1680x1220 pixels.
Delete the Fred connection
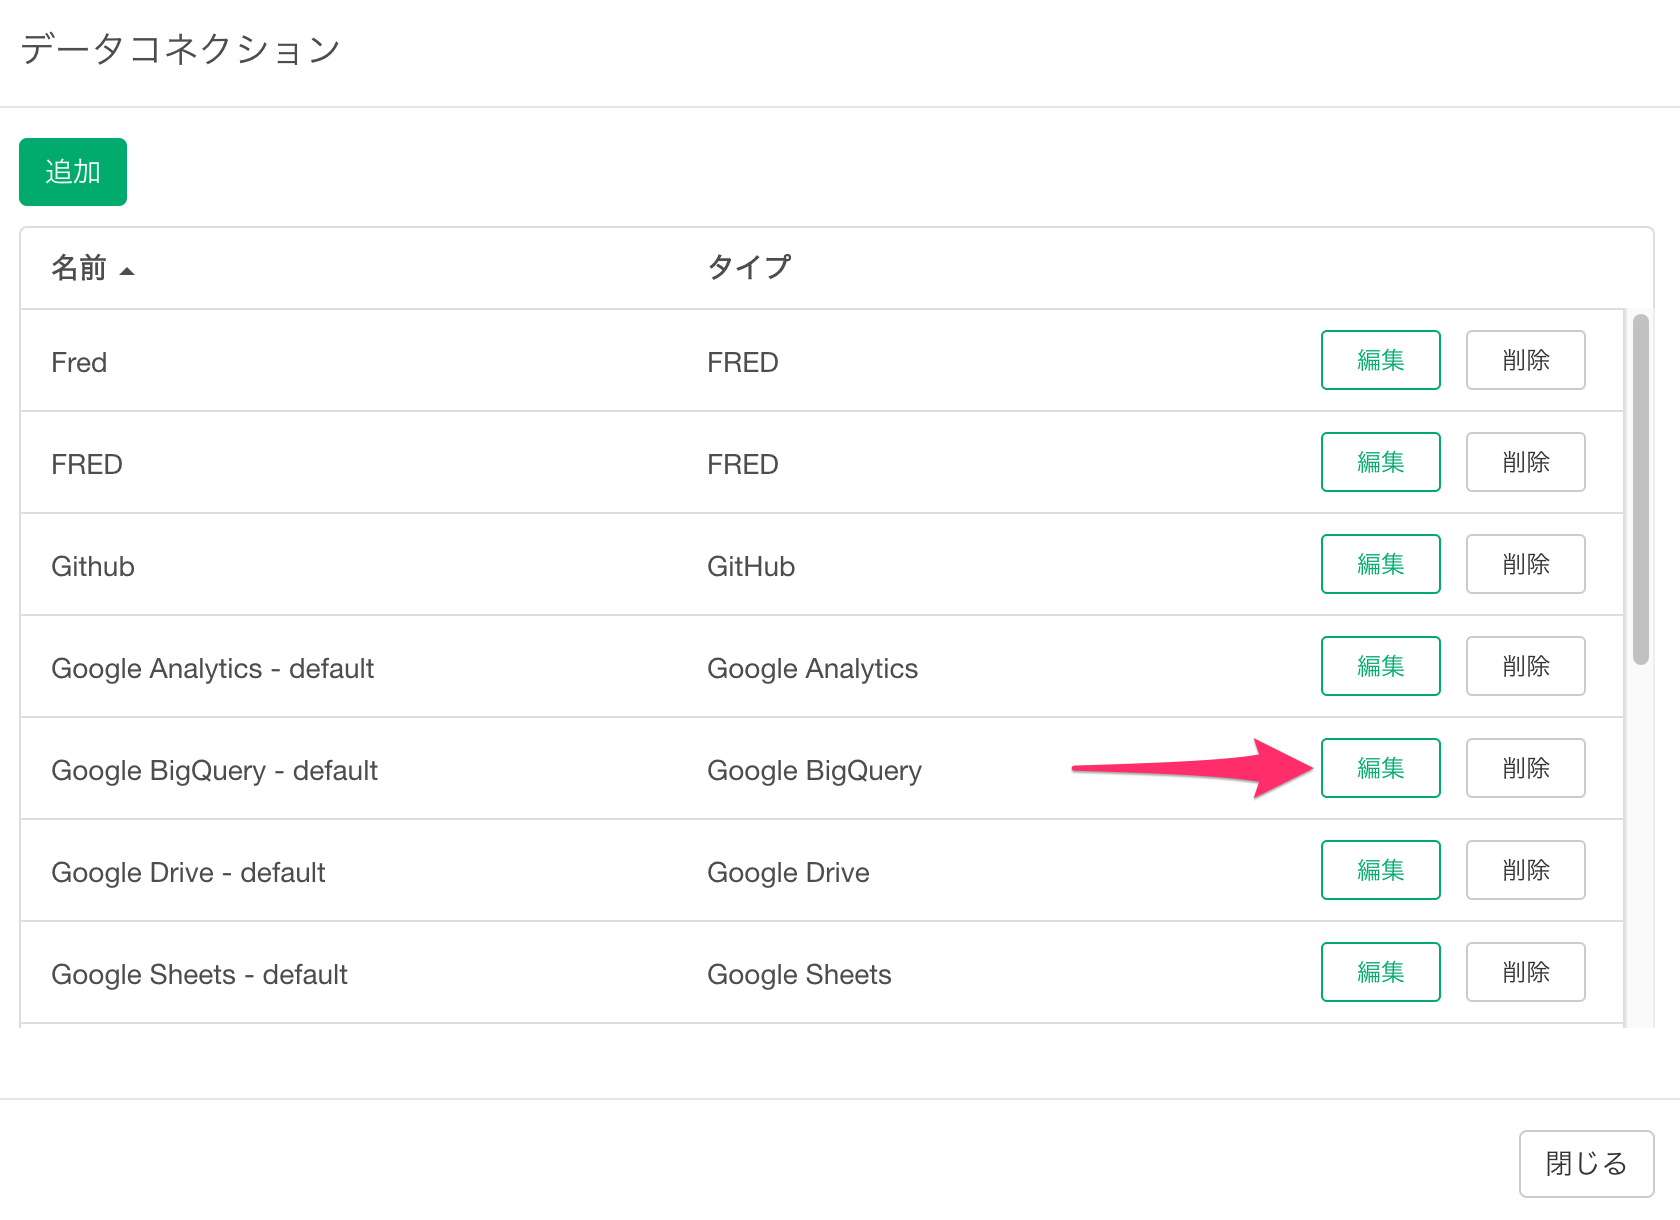(x=1525, y=360)
